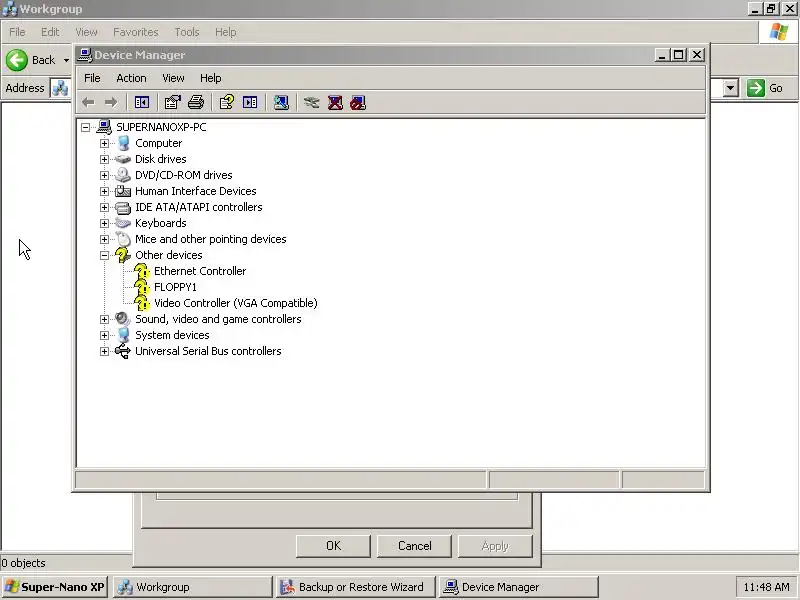This screenshot has height=600, width=800.
Task: Expand Universal Serial Bus controllers node
Action: click(x=105, y=352)
